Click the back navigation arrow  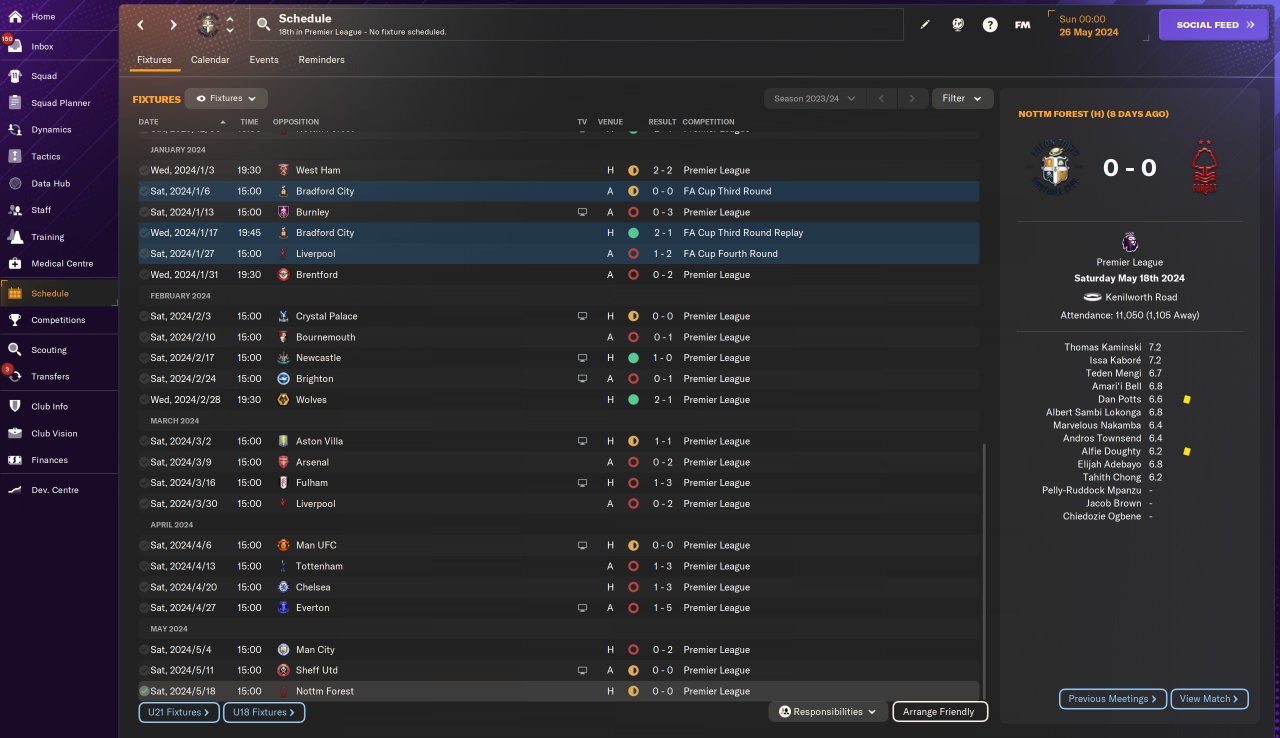pos(140,25)
